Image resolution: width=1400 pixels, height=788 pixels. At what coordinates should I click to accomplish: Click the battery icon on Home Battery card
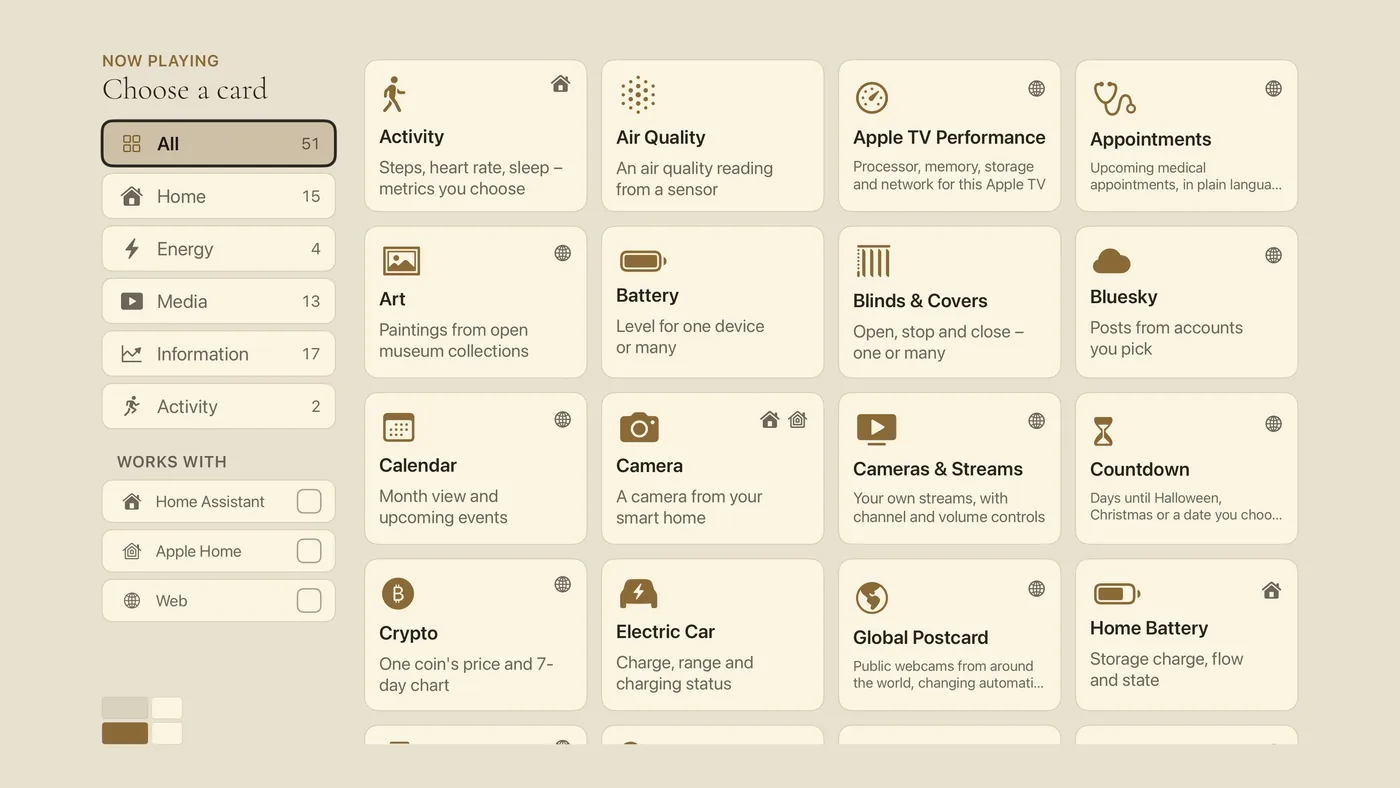coord(1116,594)
